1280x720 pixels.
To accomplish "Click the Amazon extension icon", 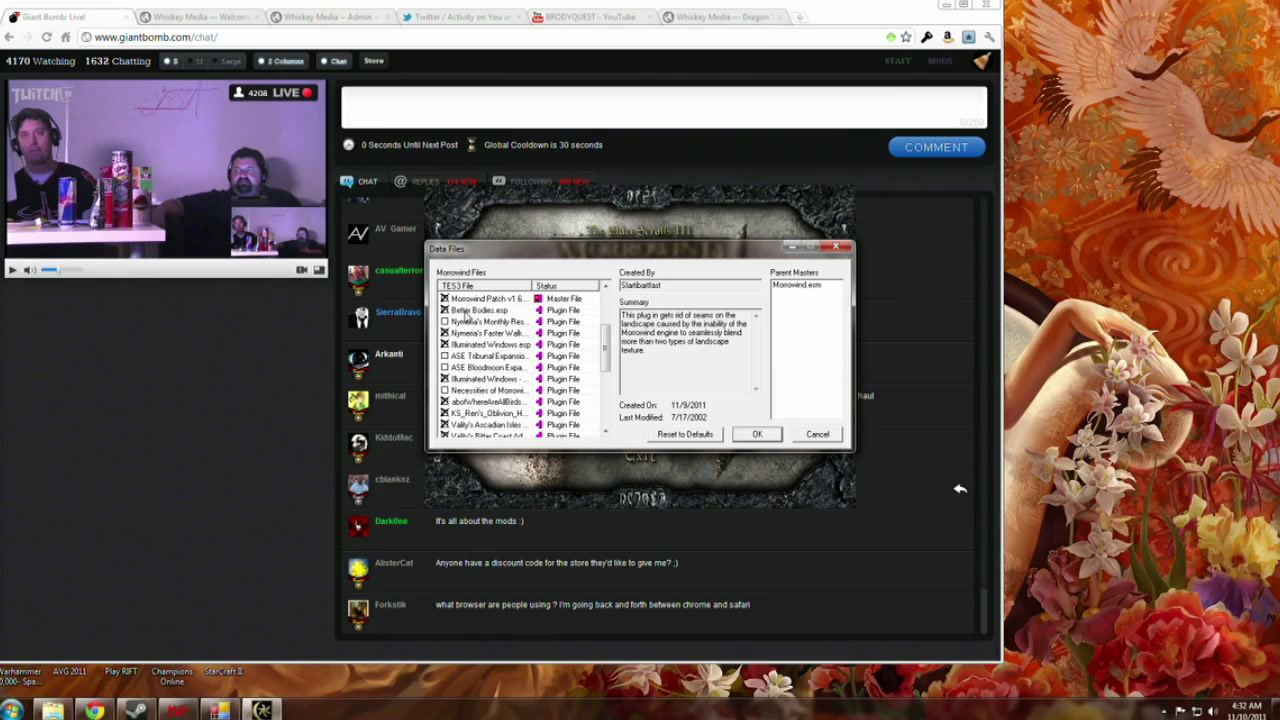I will (x=948, y=37).
